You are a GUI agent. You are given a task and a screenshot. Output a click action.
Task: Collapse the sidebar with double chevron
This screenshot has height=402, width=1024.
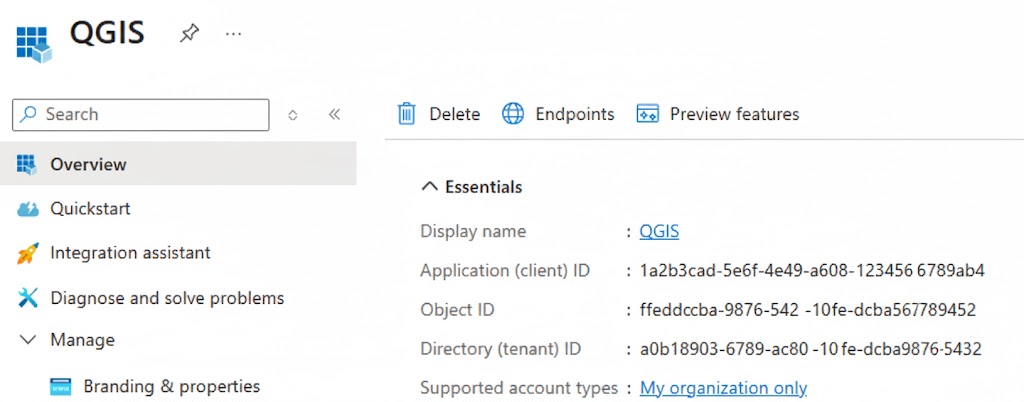click(334, 115)
